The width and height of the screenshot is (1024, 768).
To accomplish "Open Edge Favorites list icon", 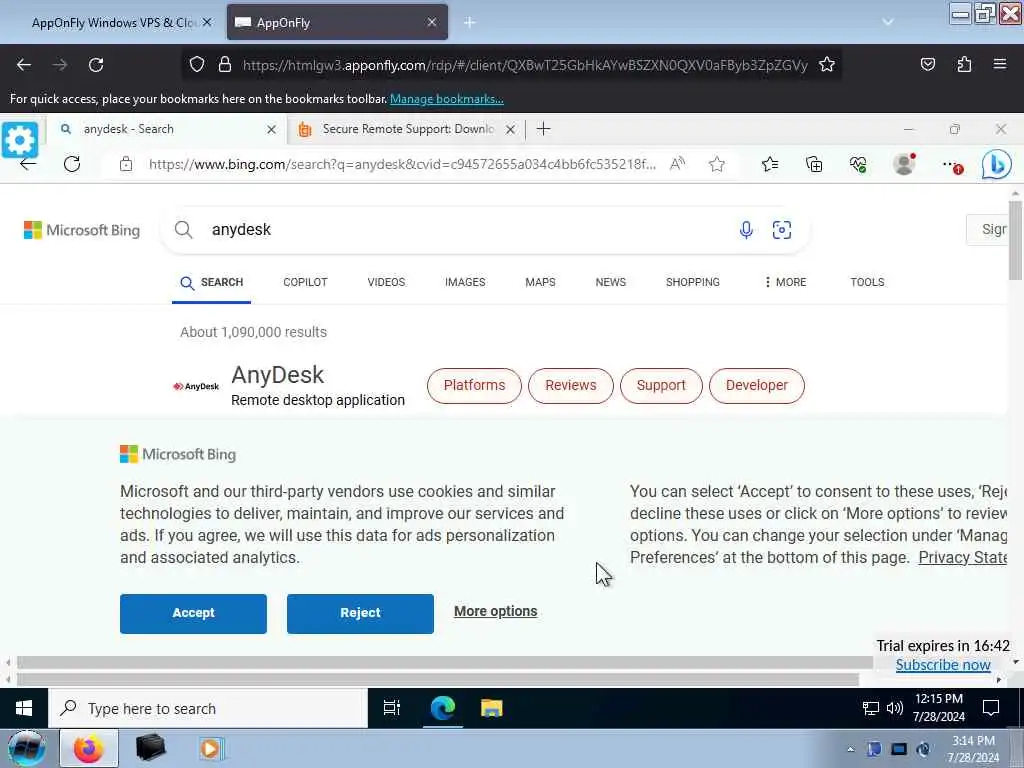I will (x=770, y=164).
